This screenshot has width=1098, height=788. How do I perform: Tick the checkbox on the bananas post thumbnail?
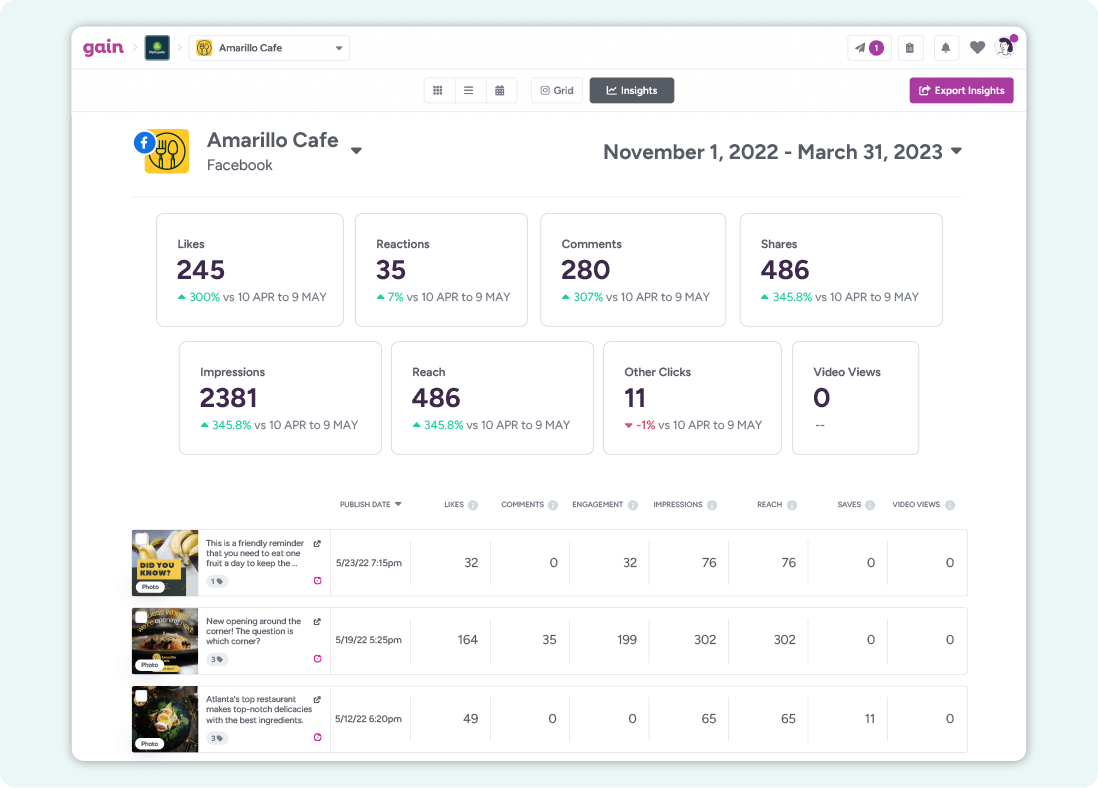(x=141, y=537)
